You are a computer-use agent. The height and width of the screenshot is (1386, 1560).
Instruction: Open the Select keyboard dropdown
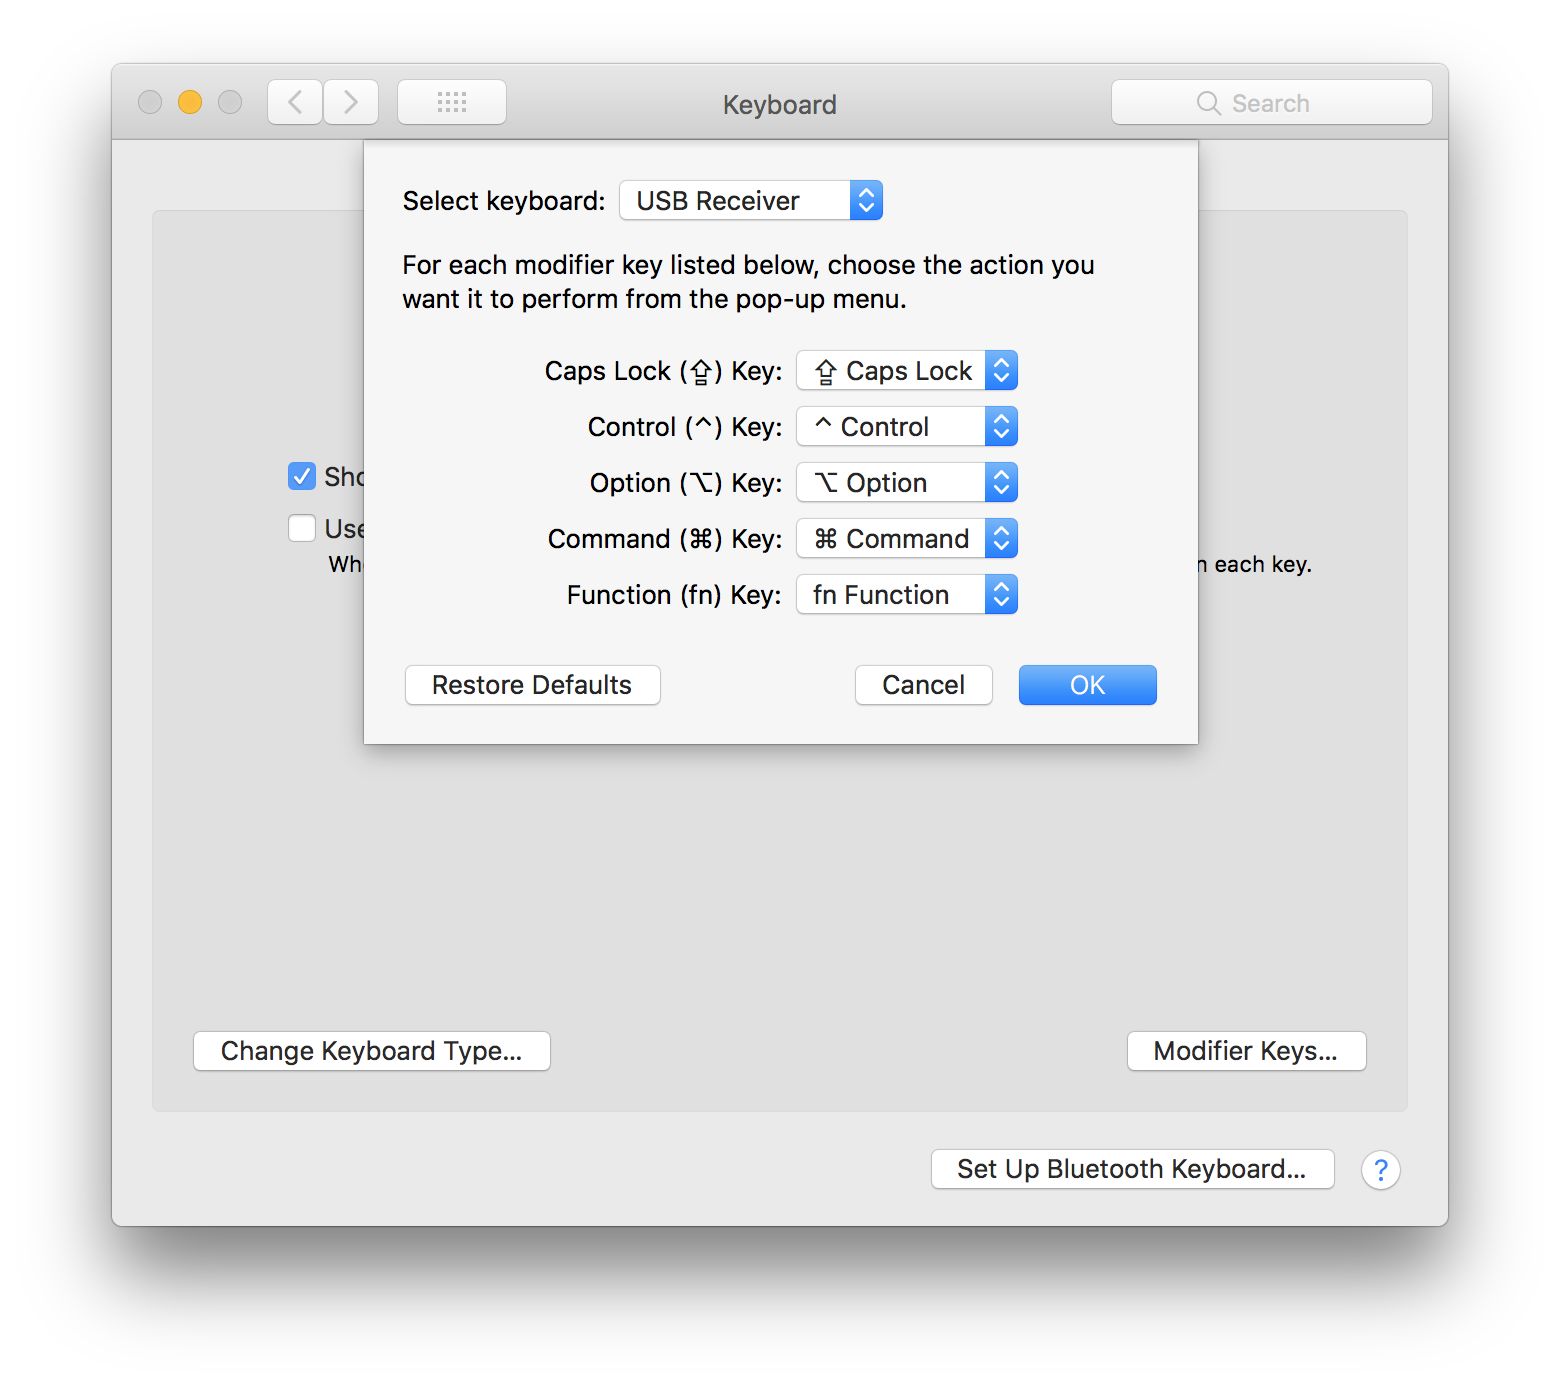coord(751,200)
